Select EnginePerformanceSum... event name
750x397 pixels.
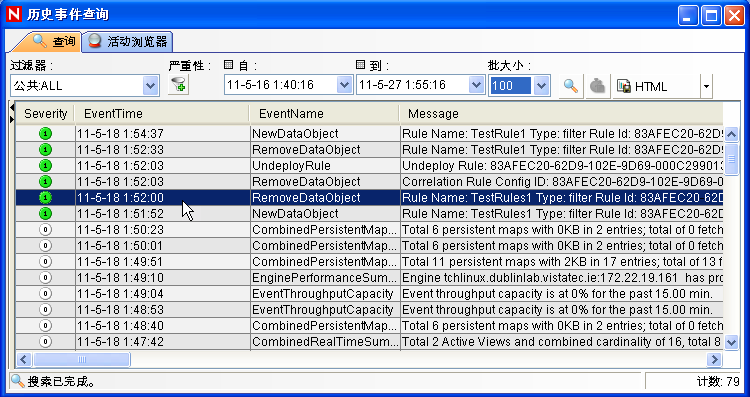coord(324,278)
